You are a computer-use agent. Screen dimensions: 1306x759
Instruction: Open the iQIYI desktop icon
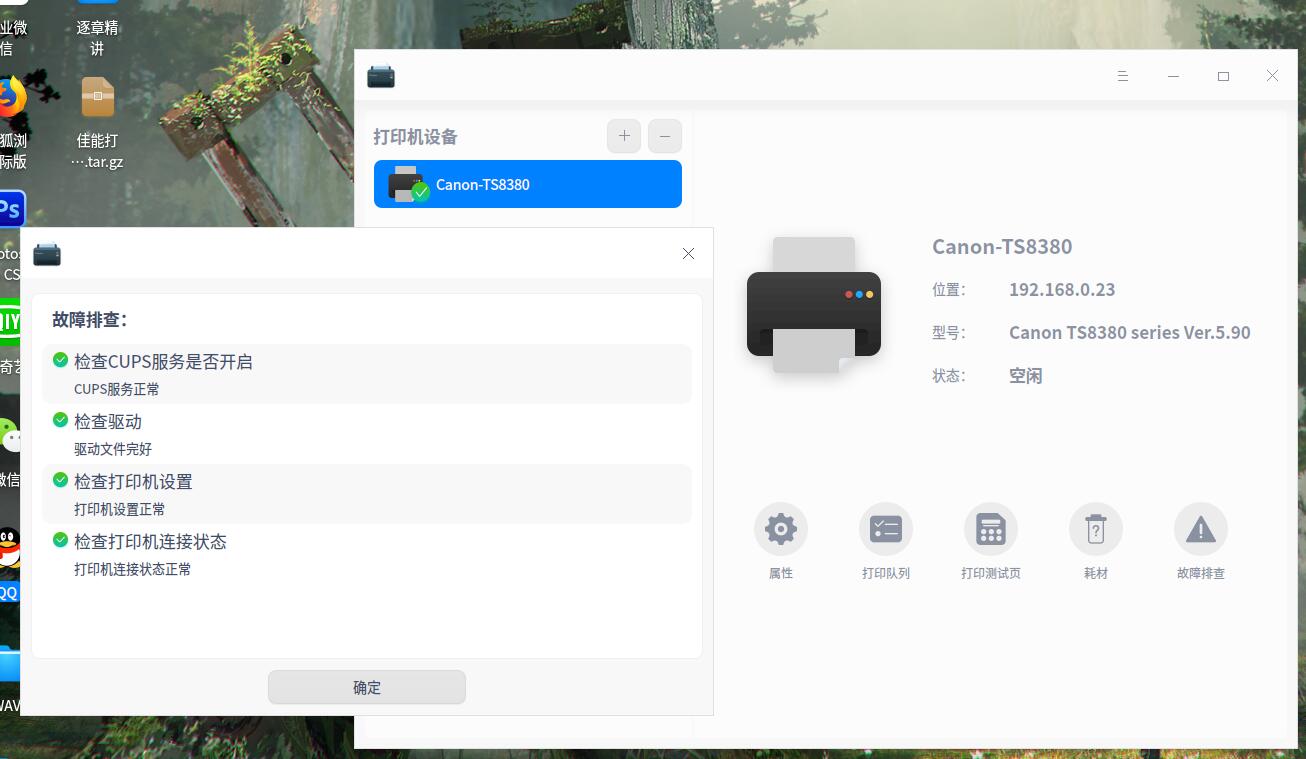pos(9,322)
